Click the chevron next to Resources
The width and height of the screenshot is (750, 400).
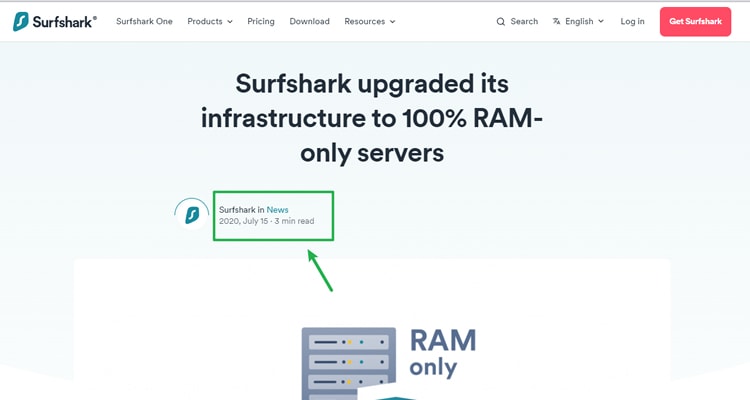point(393,22)
